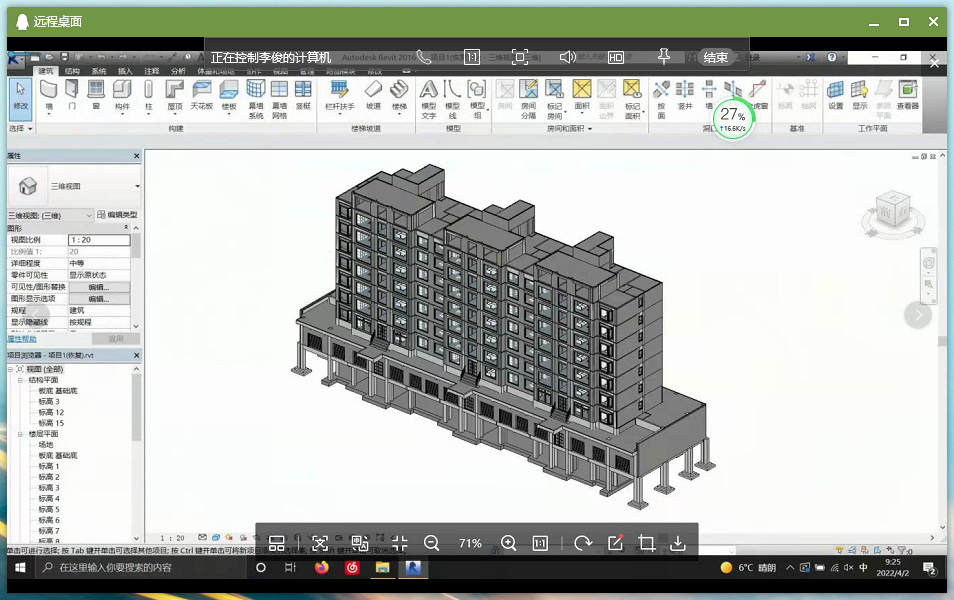
Task: Collapse the 结构平面 tree node
Action: [20, 380]
